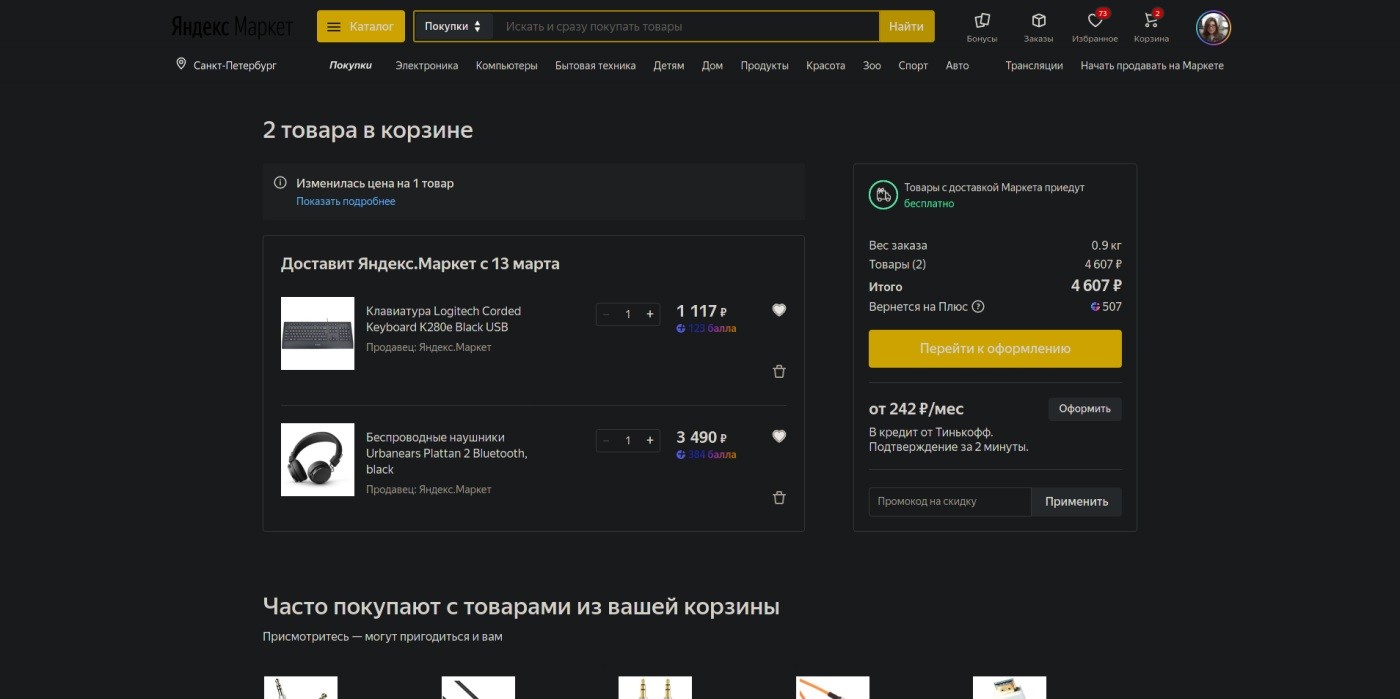The height and width of the screenshot is (699, 1400).
Task: Click the Найти search button
Action: pyautogui.click(x=906, y=27)
